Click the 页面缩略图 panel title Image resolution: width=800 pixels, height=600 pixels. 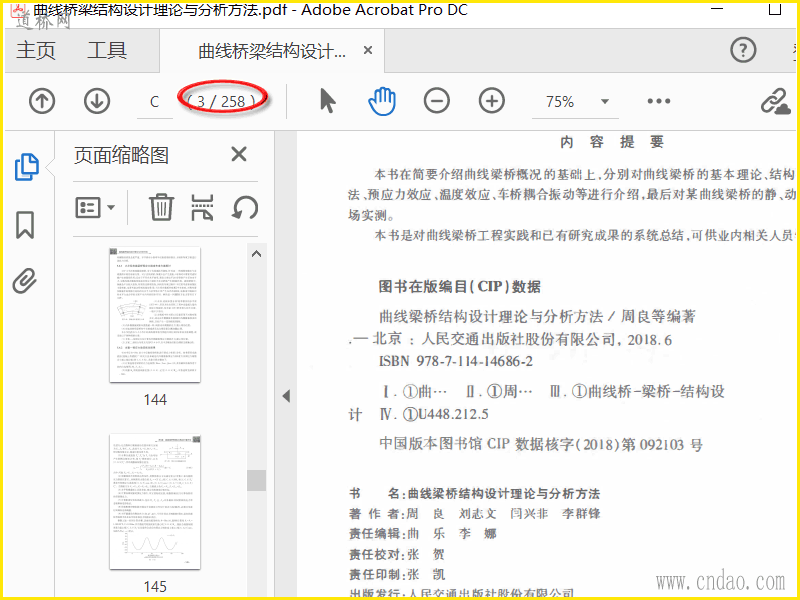[x=121, y=155]
